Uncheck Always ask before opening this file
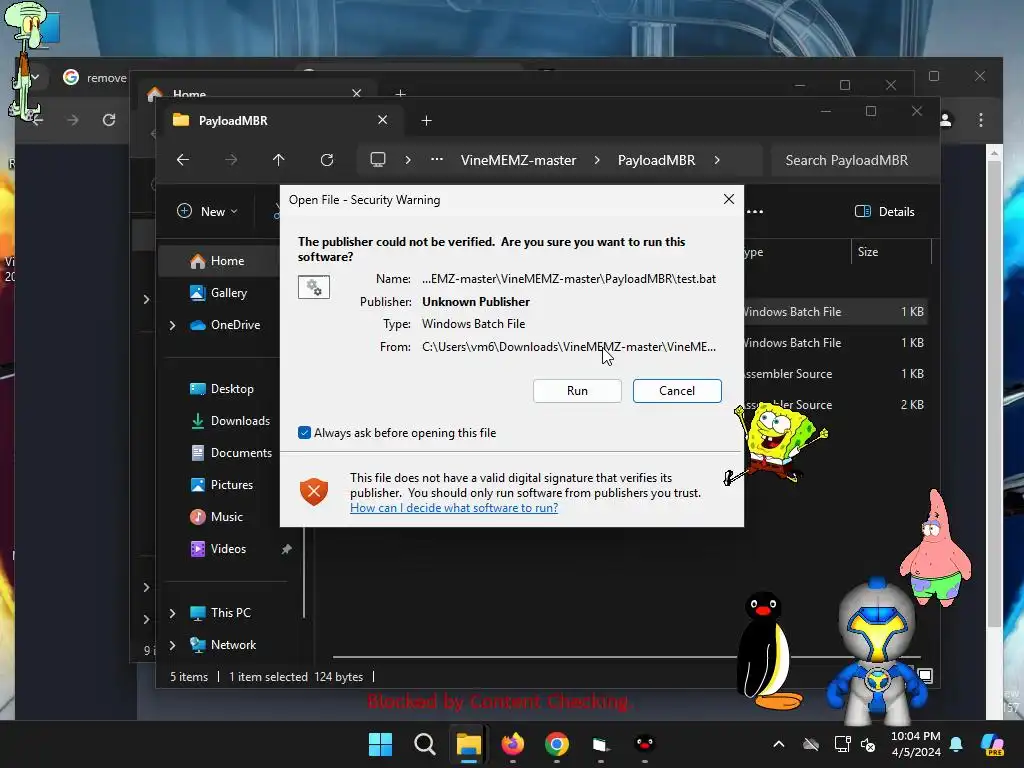The image size is (1024, 768). (304, 433)
